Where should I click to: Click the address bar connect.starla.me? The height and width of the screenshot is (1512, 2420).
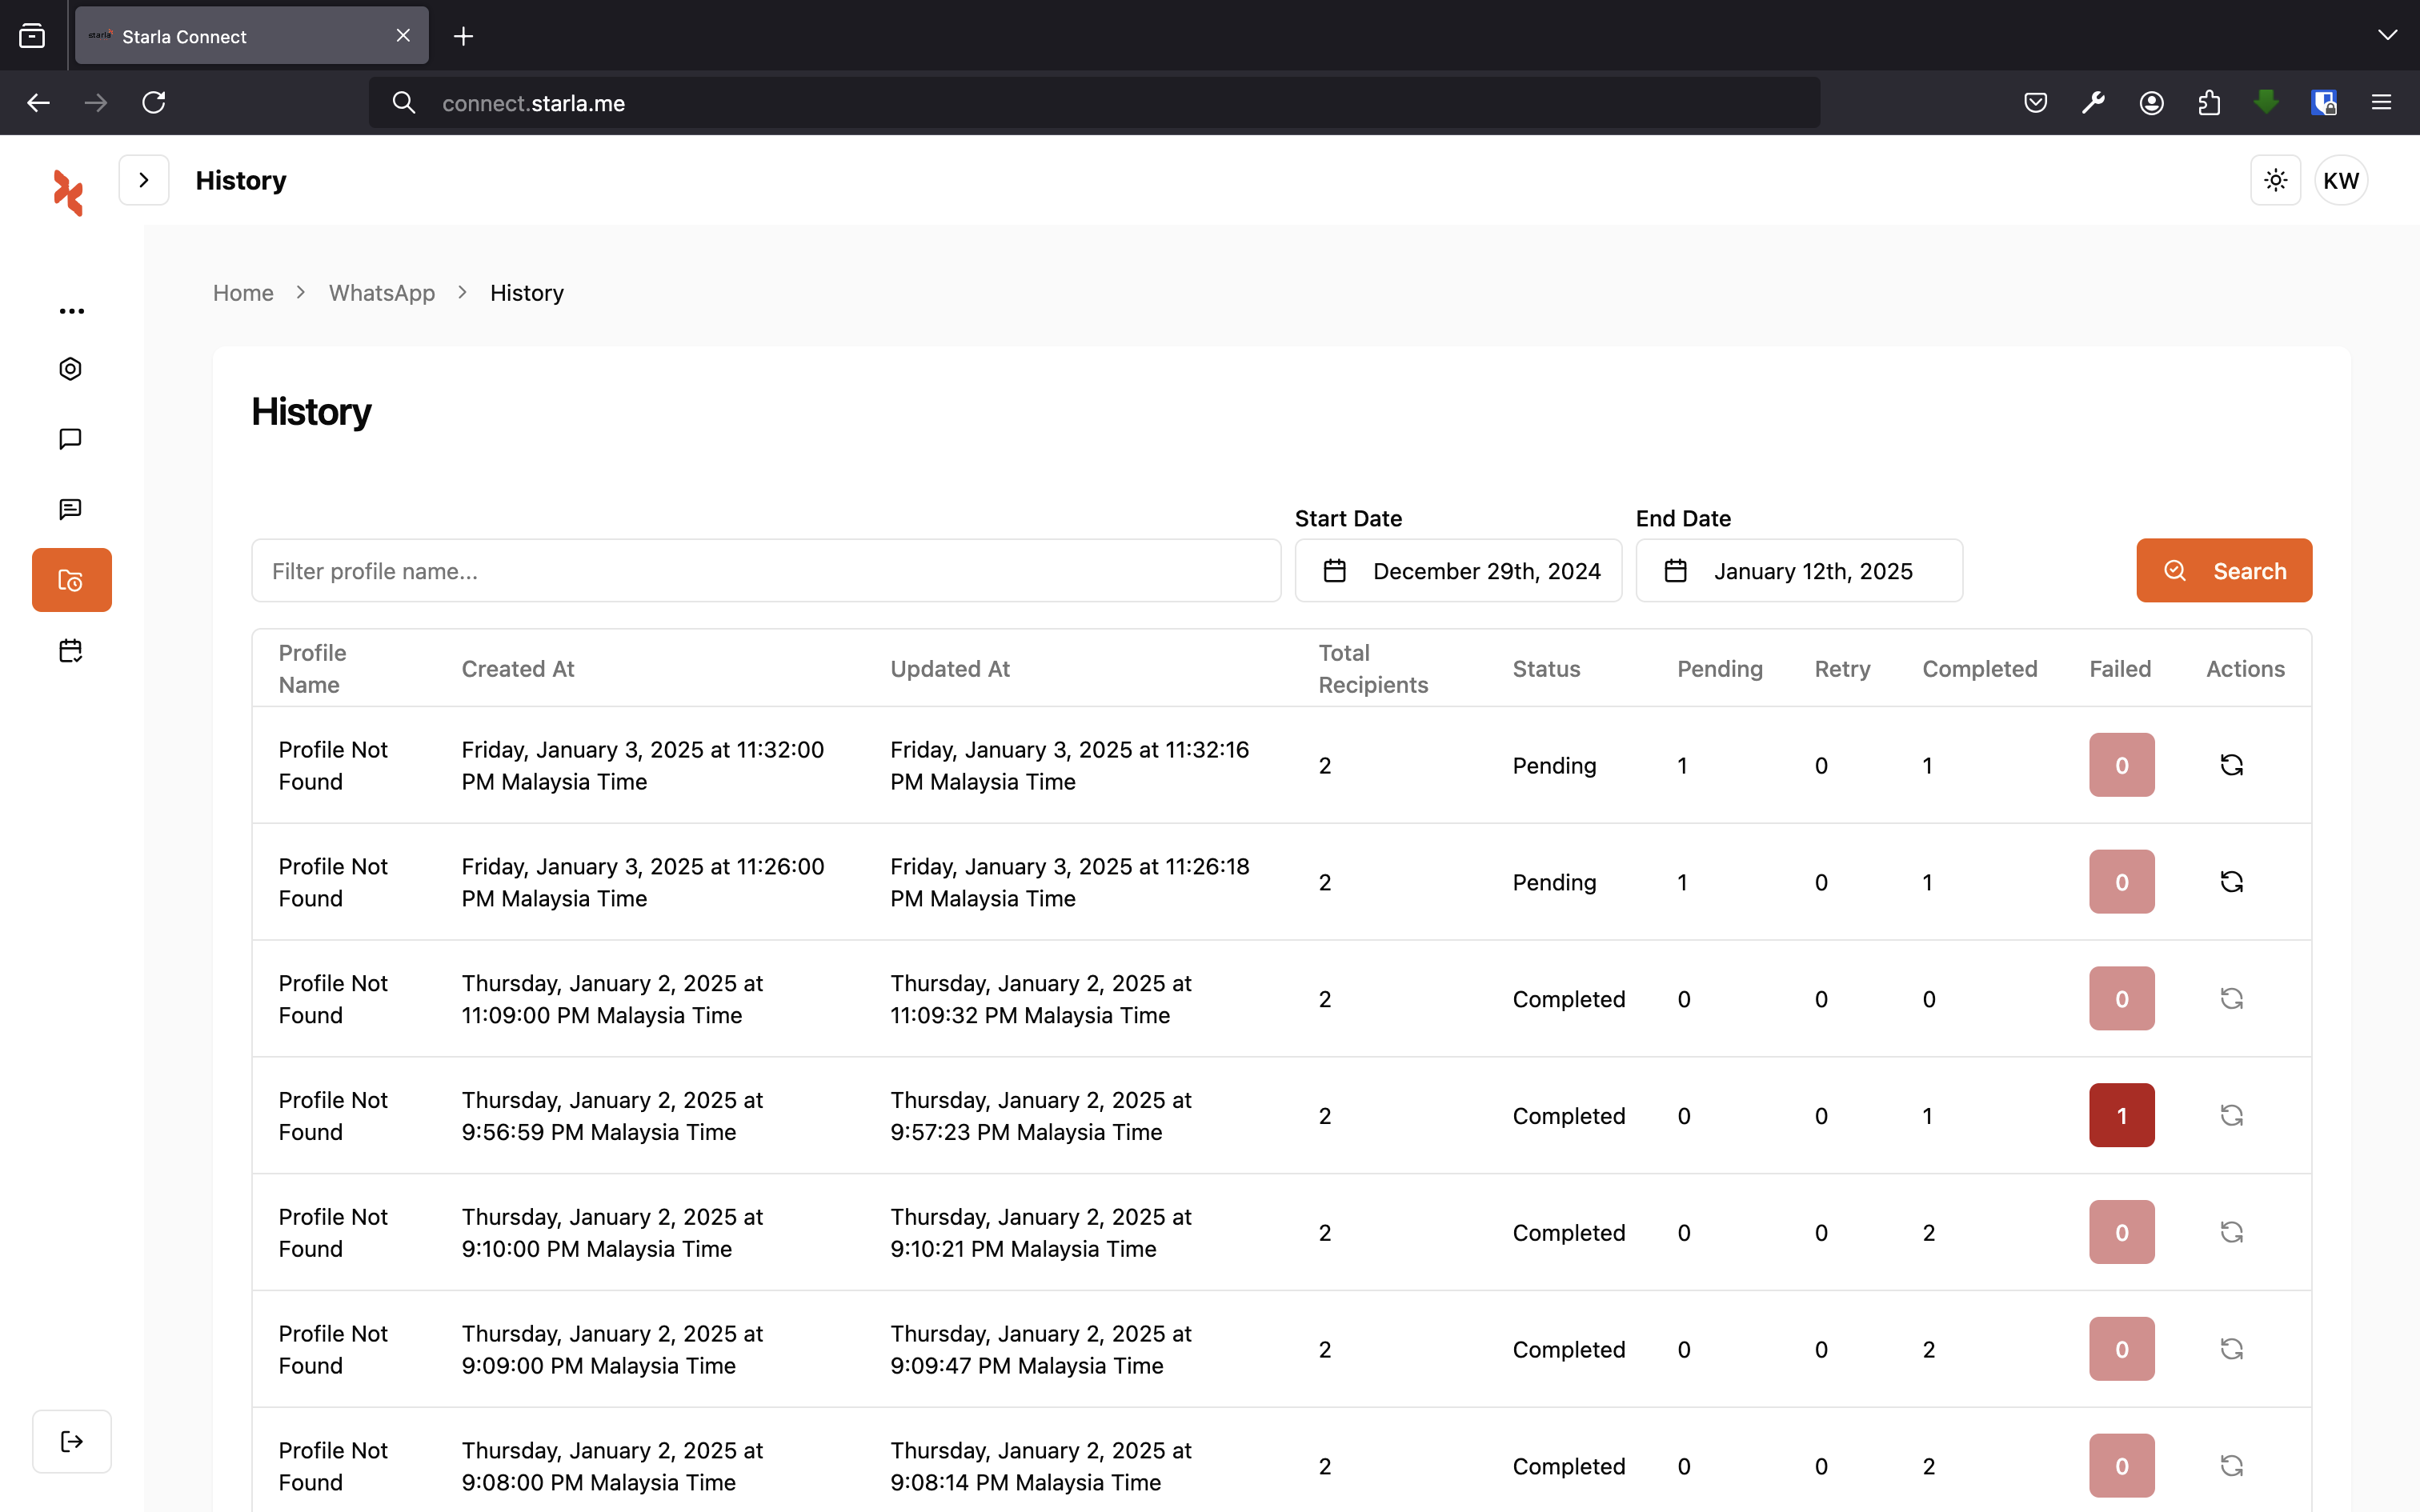coord(1094,103)
